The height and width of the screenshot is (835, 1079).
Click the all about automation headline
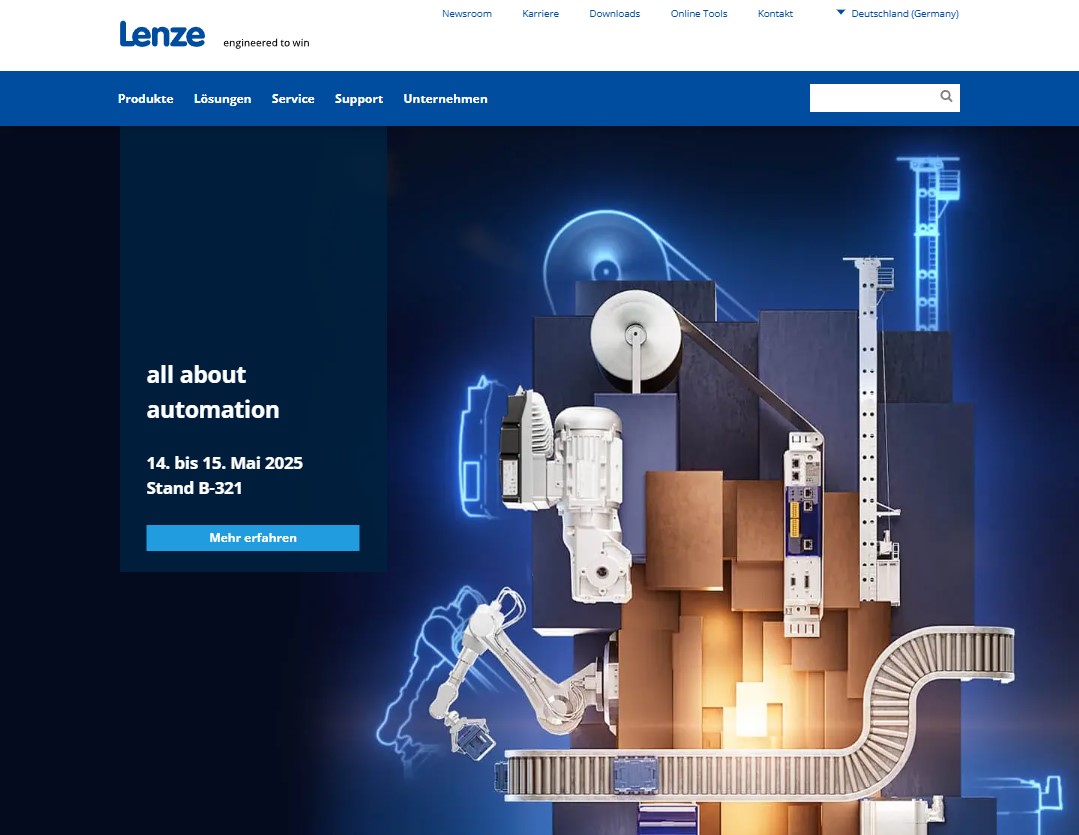point(212,392)
